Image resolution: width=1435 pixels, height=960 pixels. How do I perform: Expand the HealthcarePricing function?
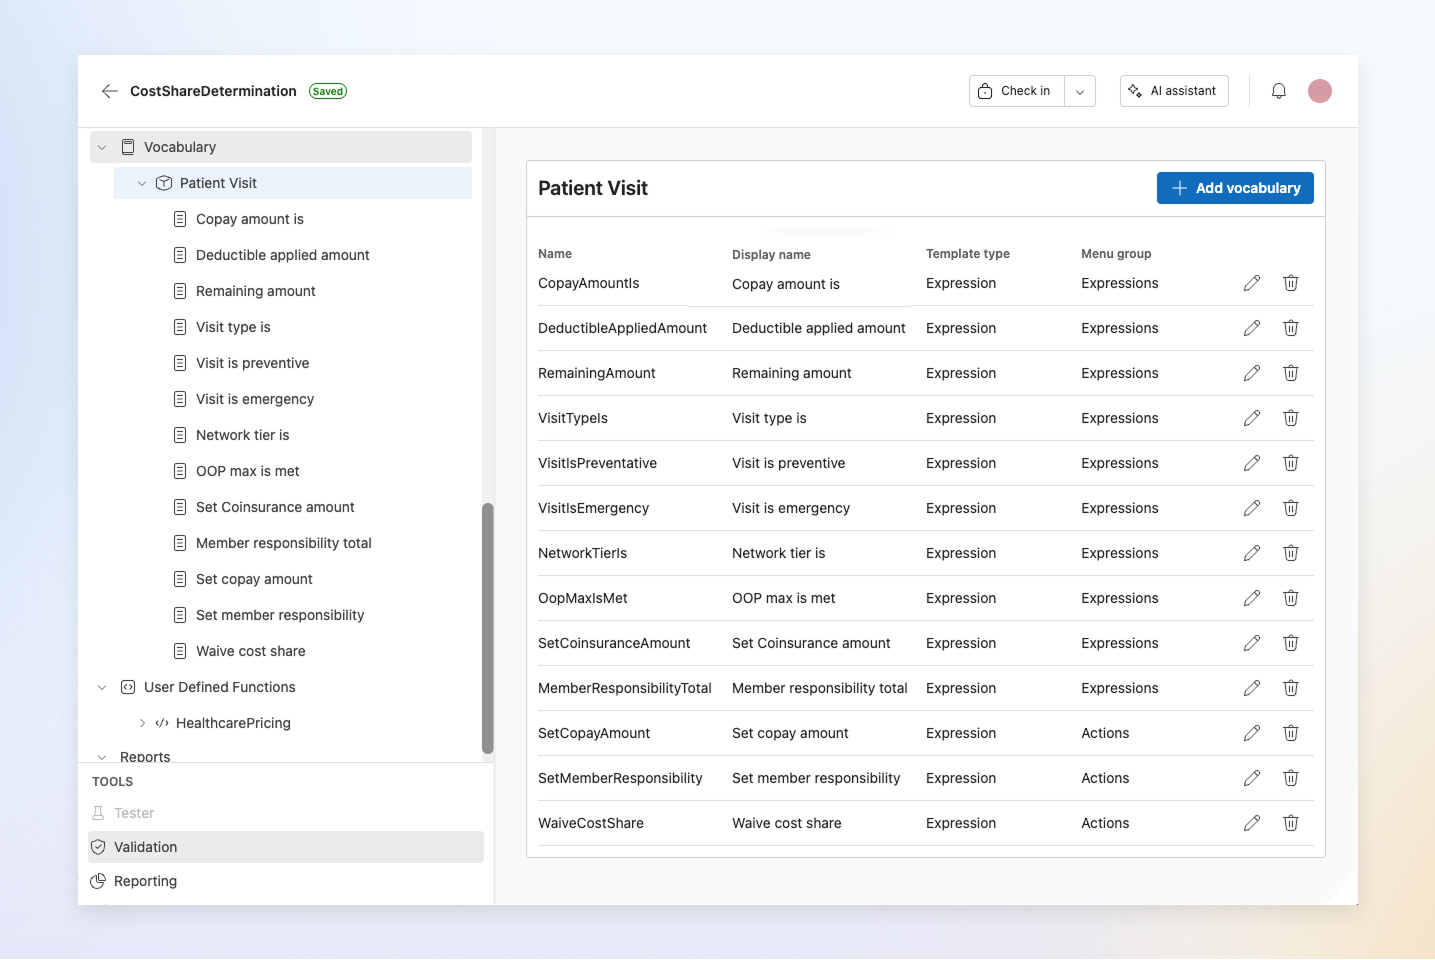tap(141, 722)
